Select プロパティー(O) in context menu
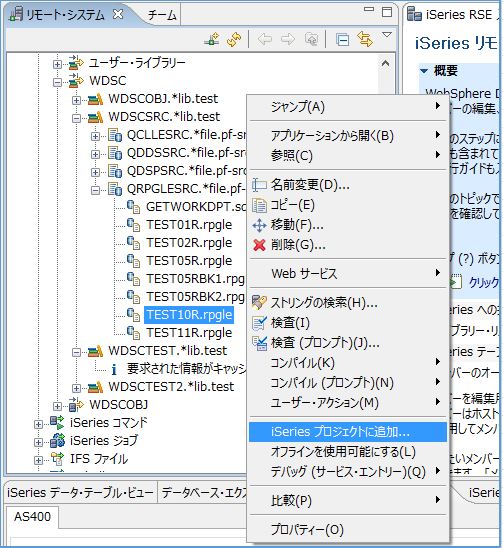The image size is (503, 548). tap(348, 530)
